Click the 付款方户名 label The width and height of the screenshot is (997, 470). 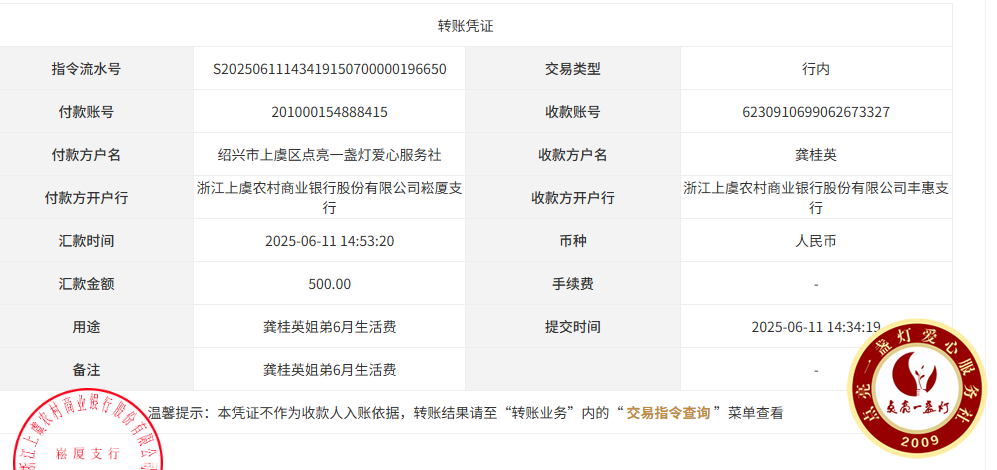86,155
